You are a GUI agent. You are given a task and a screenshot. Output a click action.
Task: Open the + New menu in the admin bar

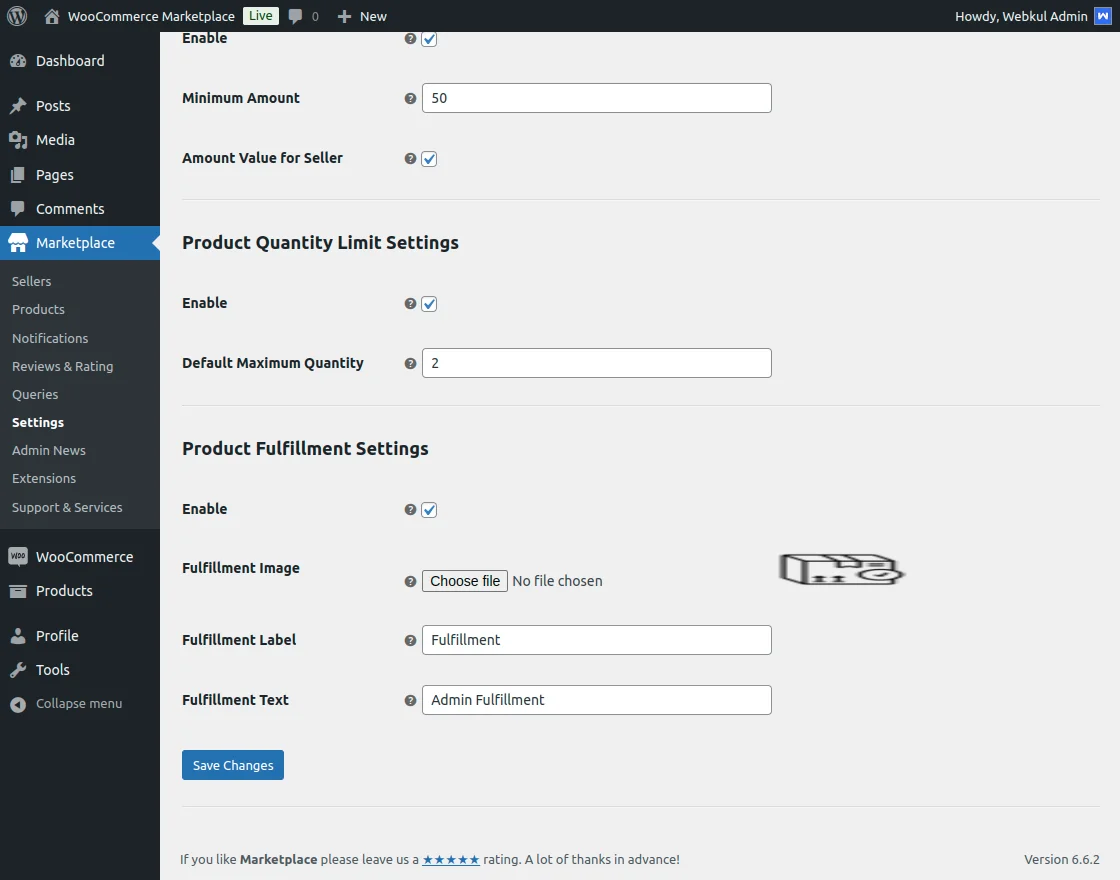[361, 15]
